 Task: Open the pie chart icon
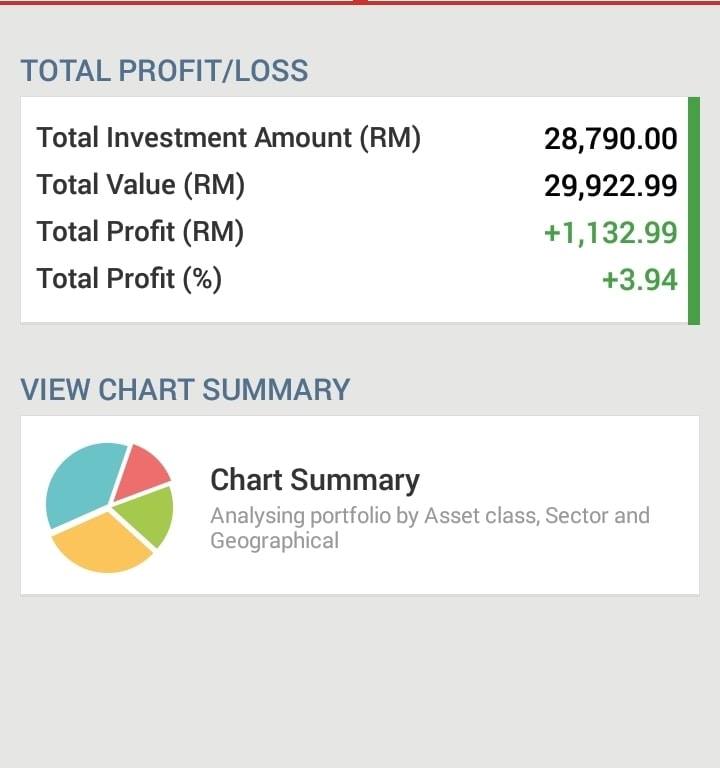[x=109, y=507]
